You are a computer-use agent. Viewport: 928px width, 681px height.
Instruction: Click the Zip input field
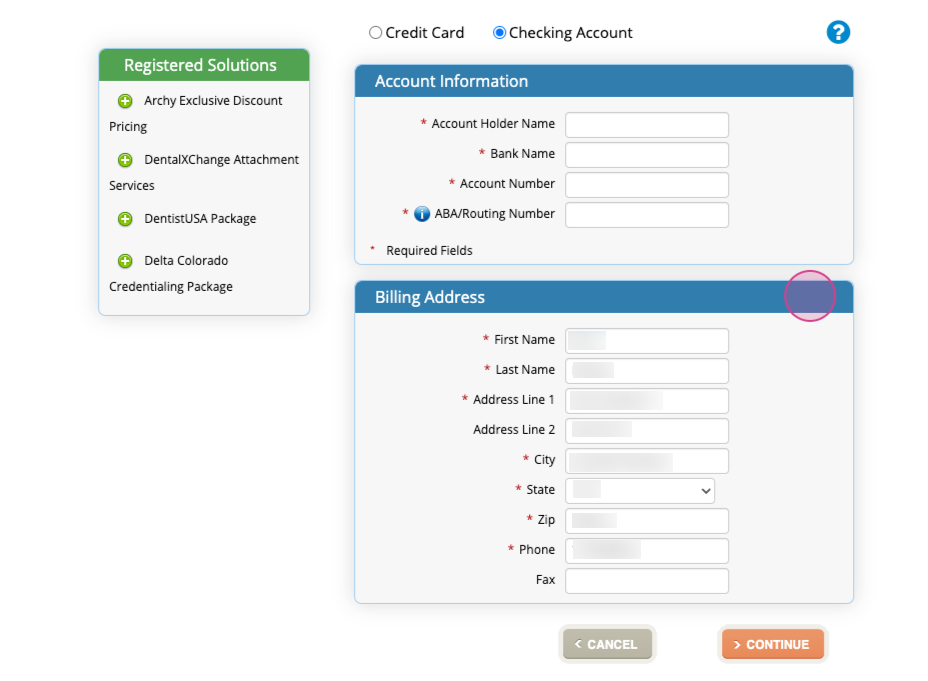click(647, 521)
